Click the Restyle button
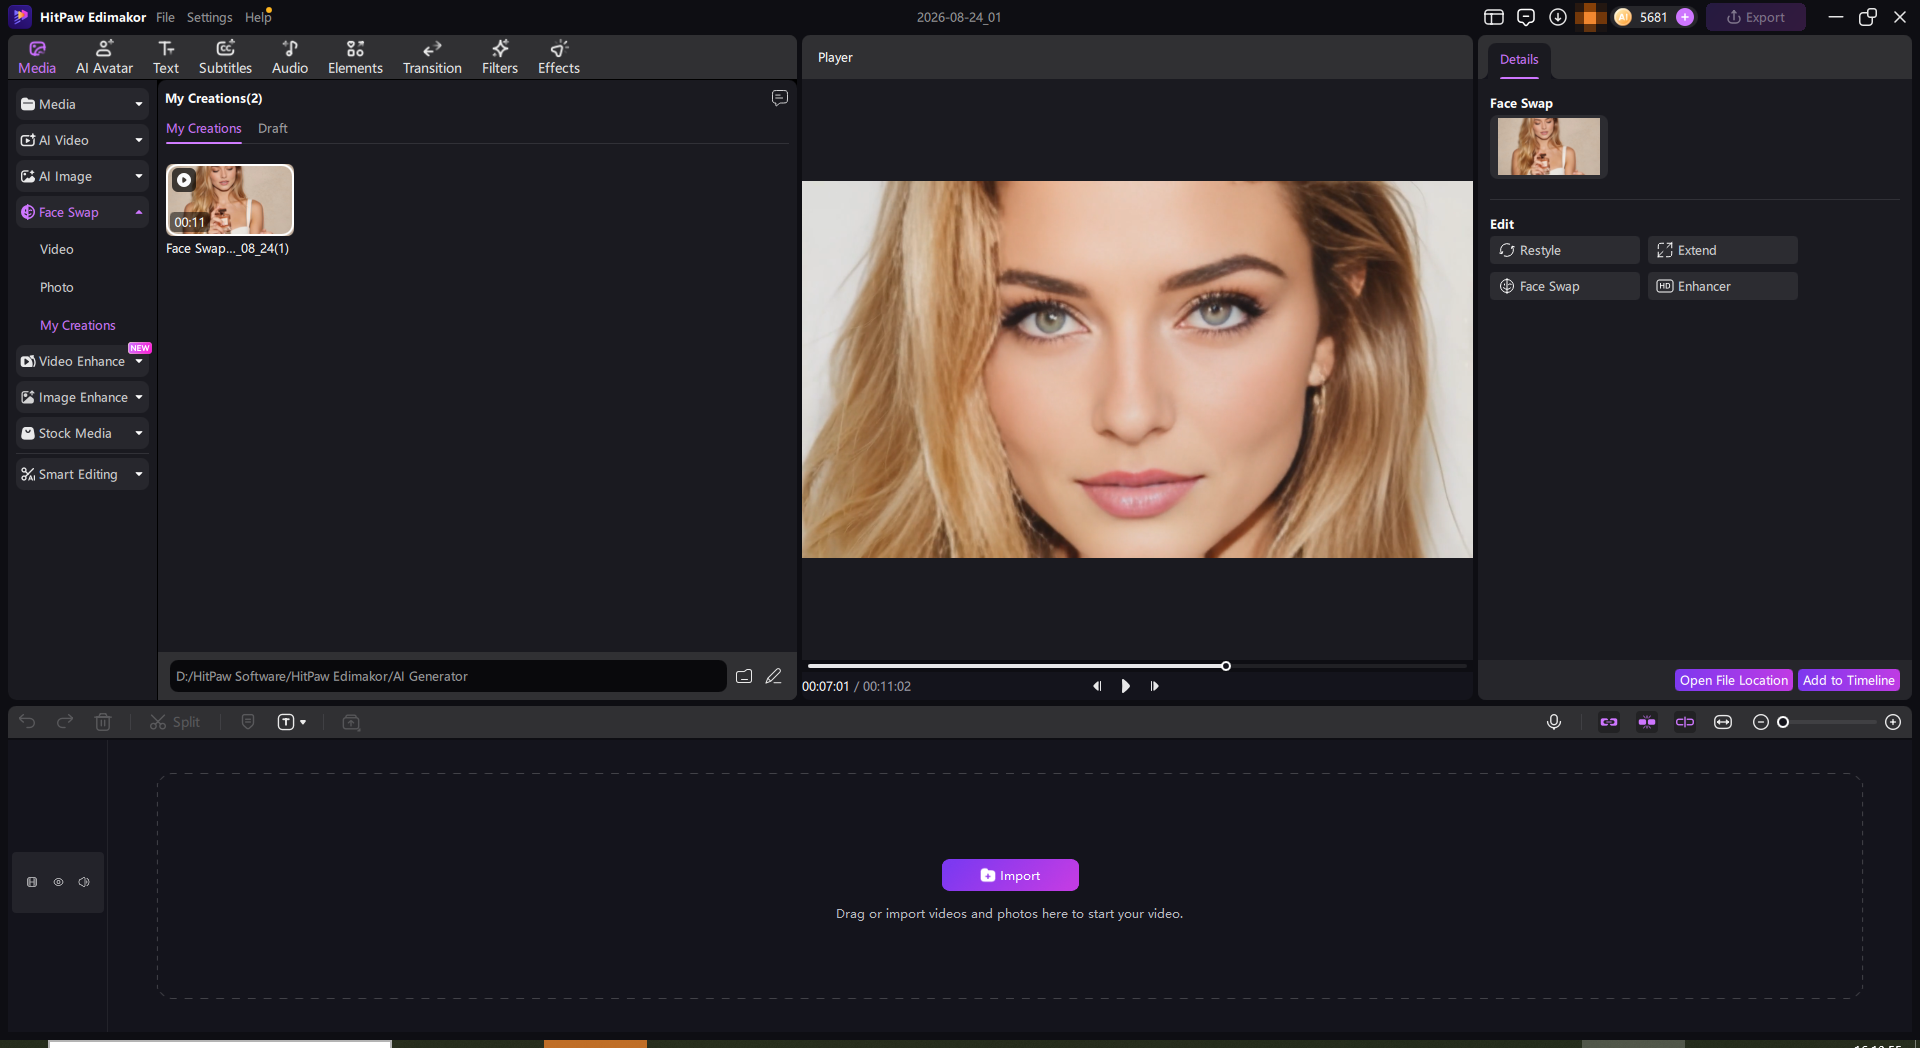 1564,250
